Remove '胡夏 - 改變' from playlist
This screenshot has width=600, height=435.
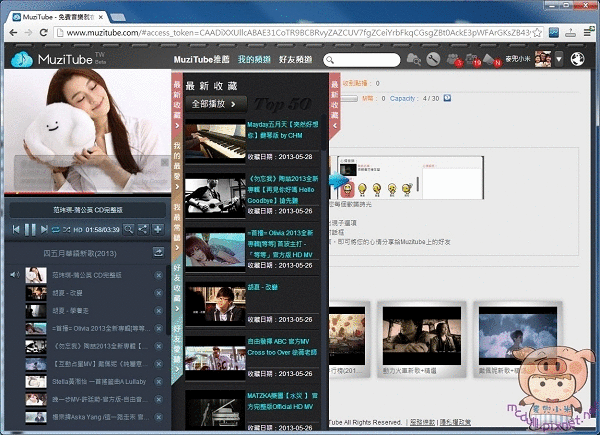pos(158,293)
